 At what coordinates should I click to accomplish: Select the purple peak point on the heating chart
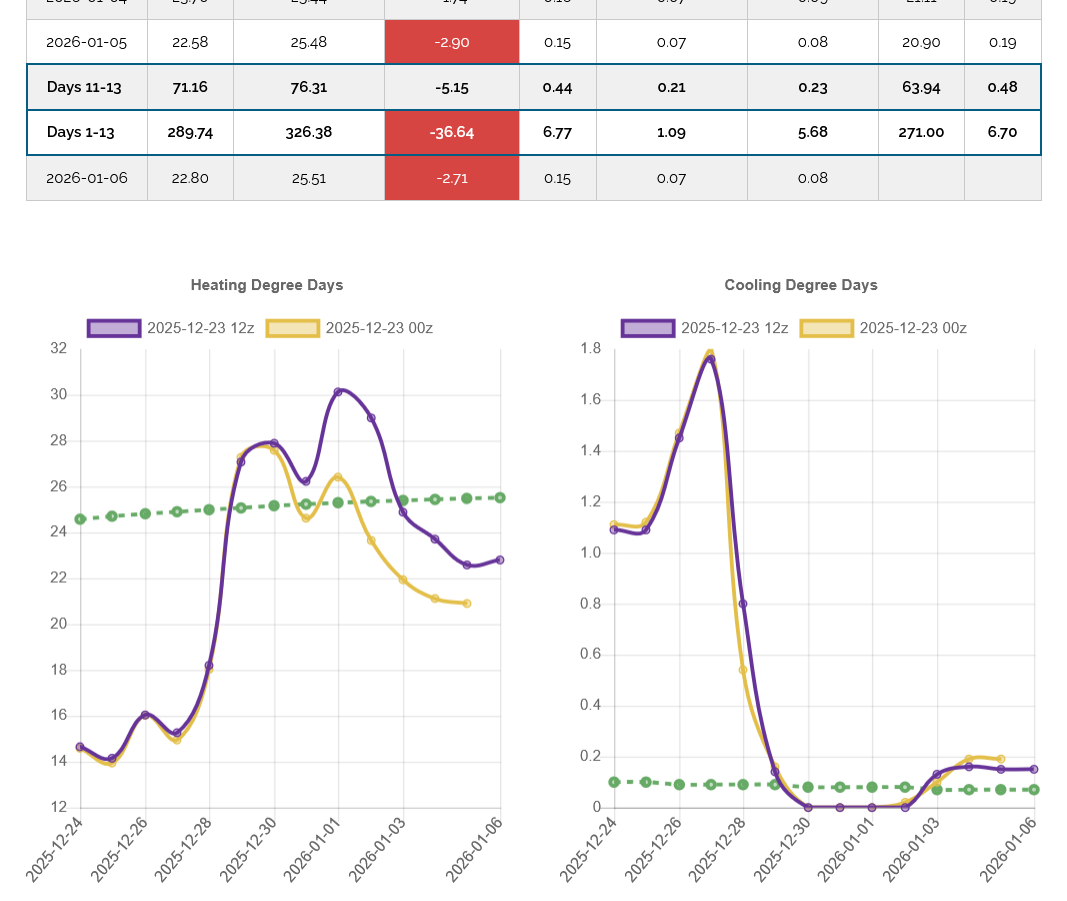(338, 391)
